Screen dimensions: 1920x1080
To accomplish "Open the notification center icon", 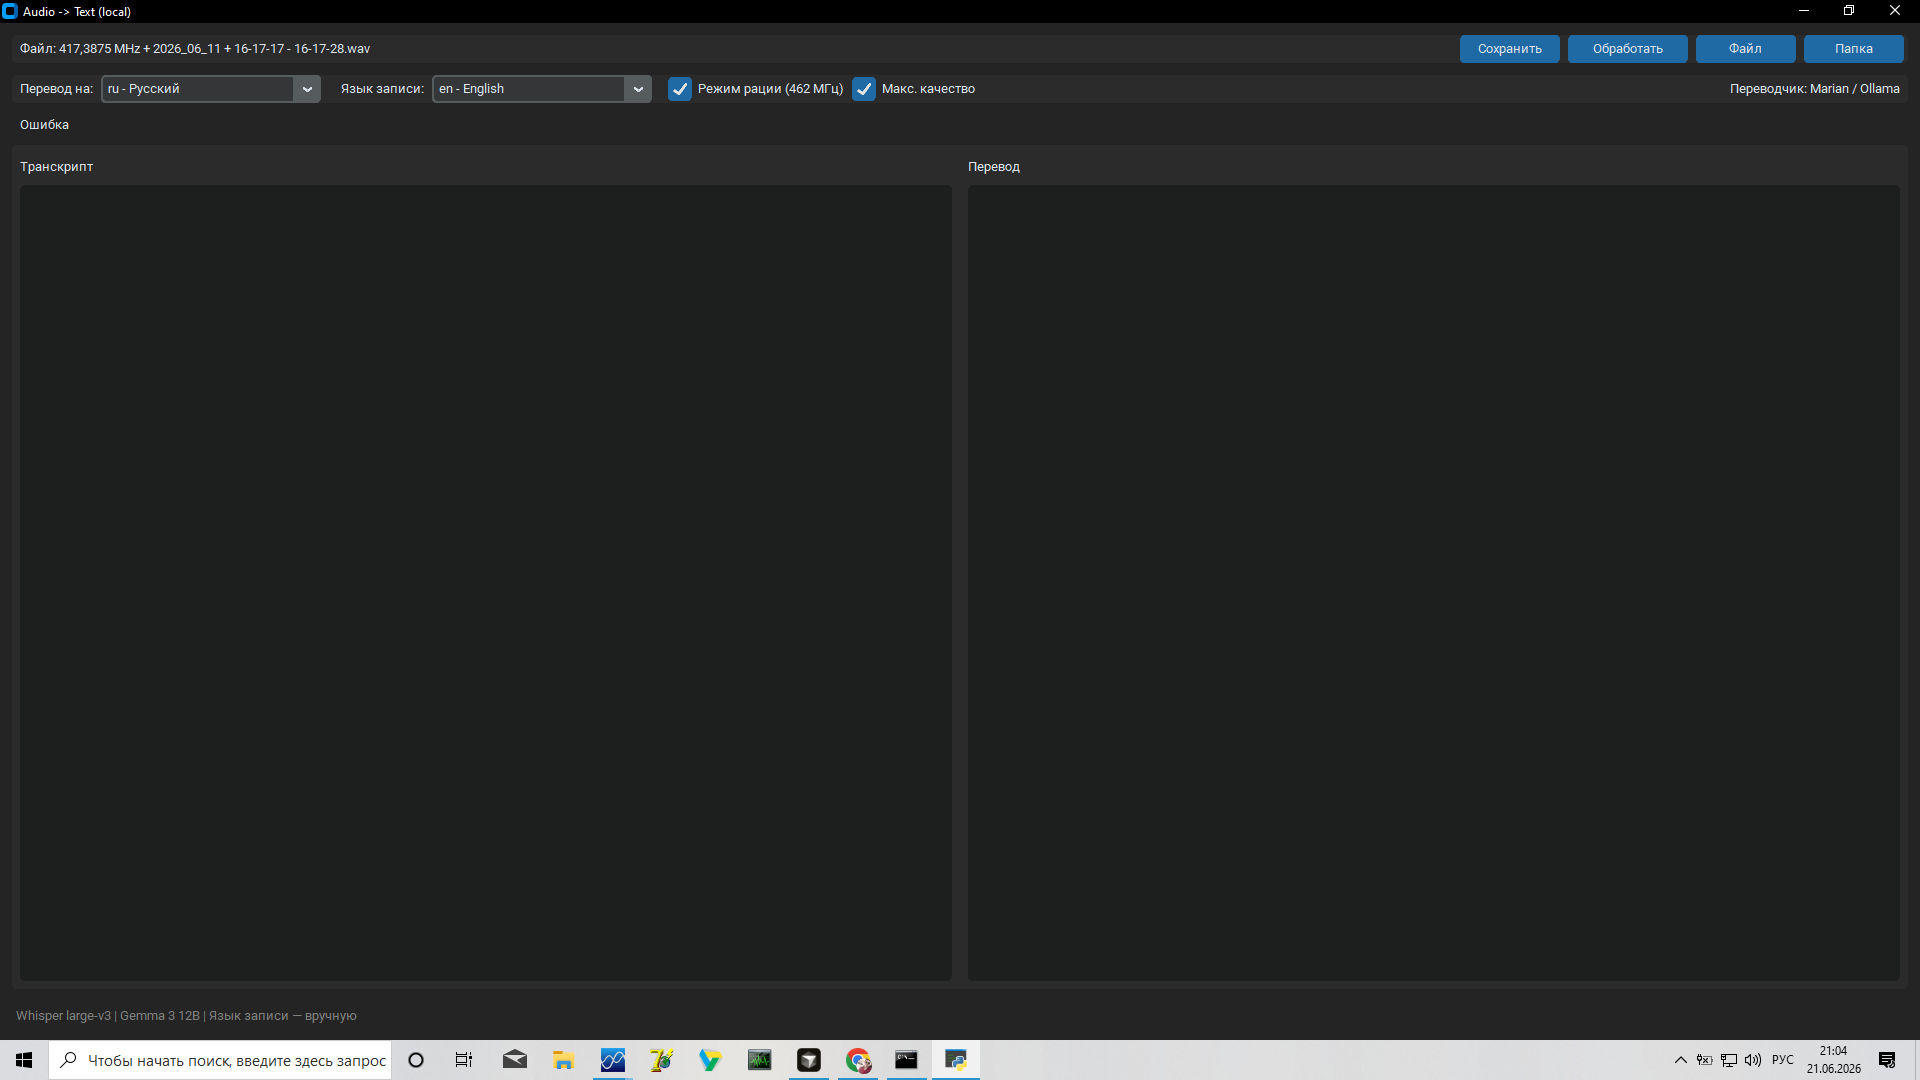I will tap(1887, 1060).
